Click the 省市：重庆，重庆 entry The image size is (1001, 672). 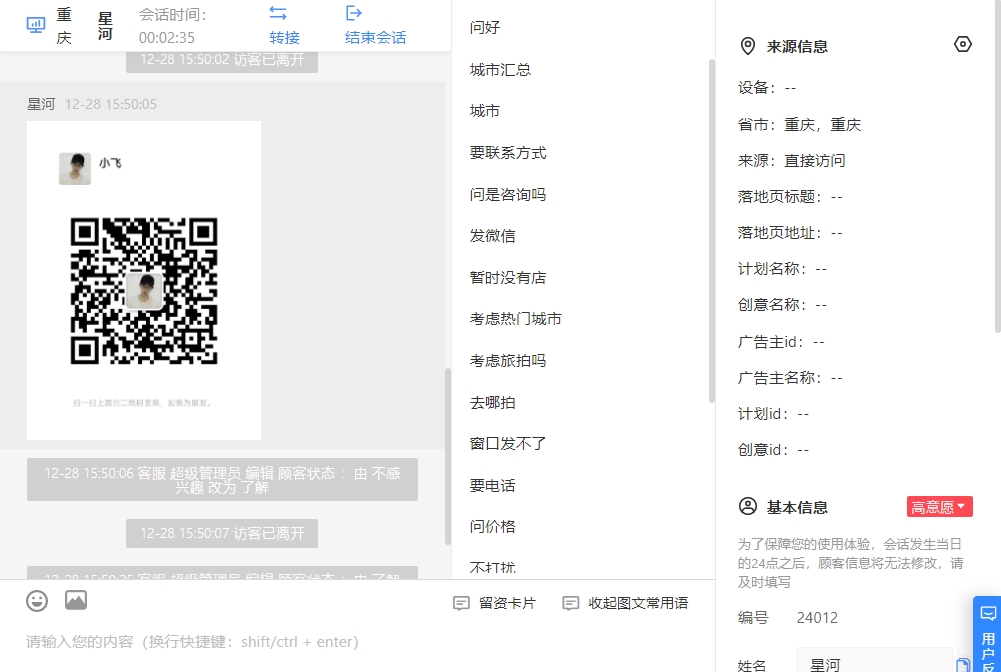(799, 124)
